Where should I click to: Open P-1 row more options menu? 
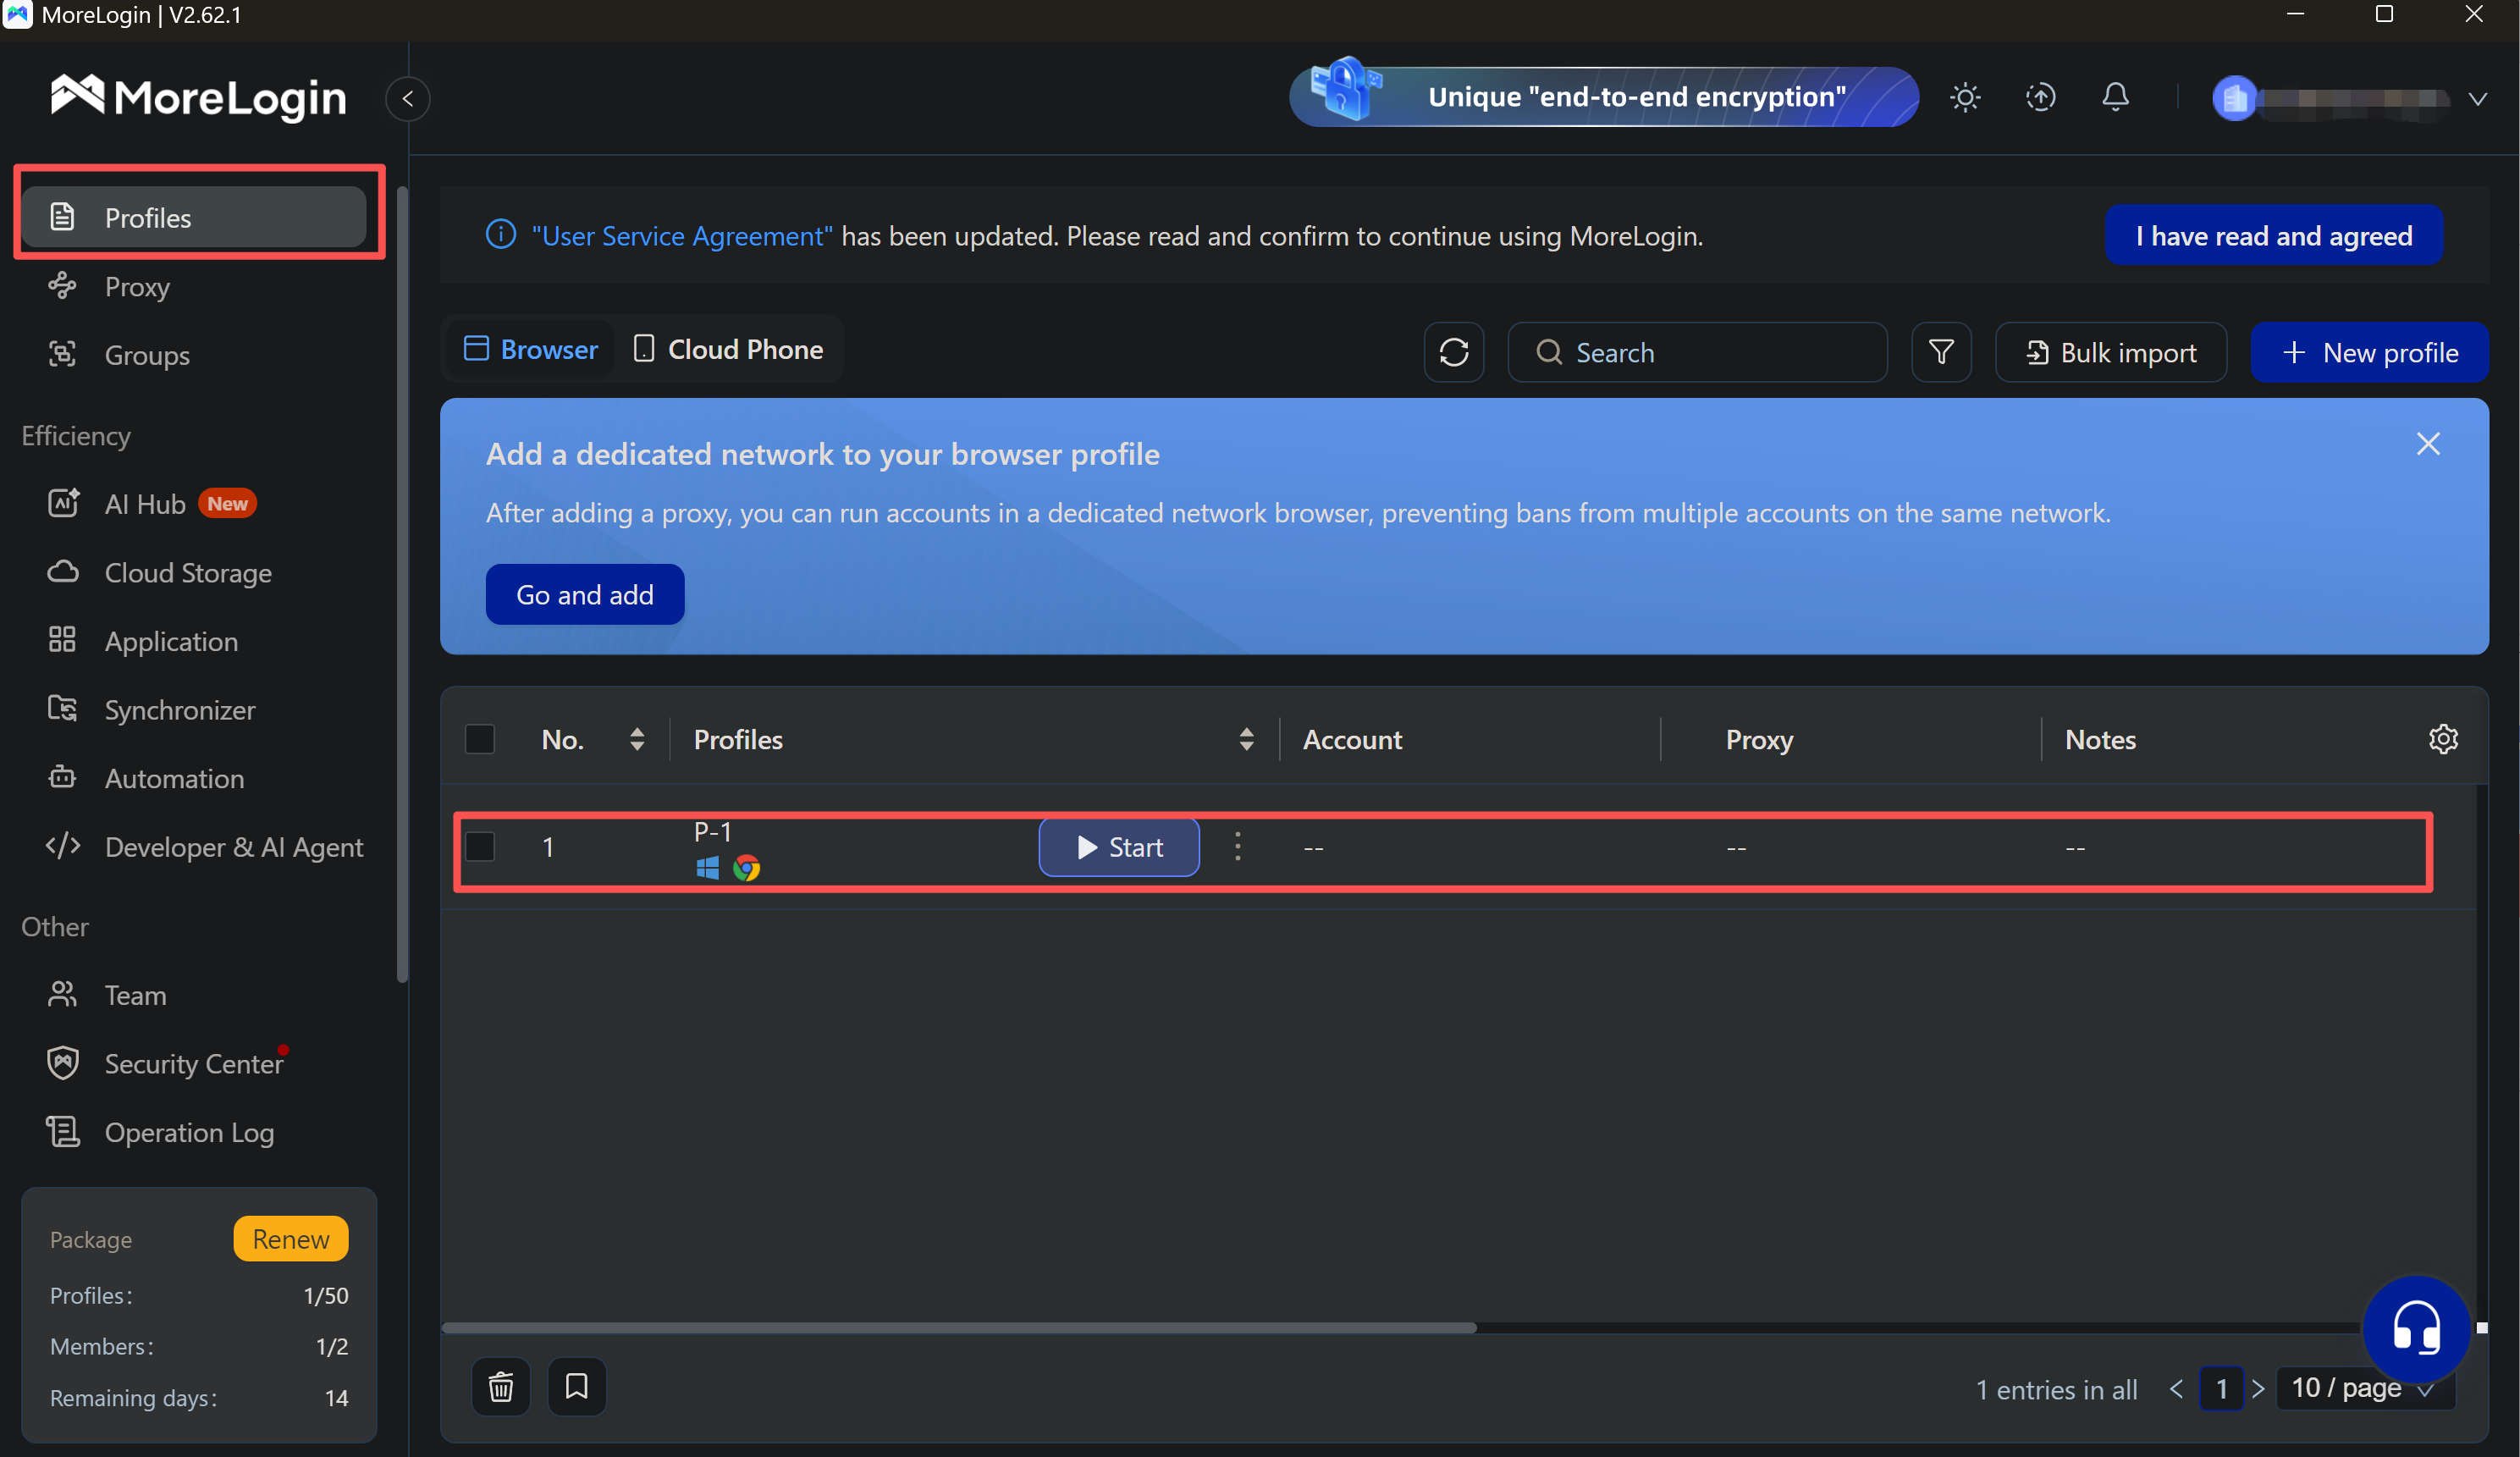(1238, 846)
